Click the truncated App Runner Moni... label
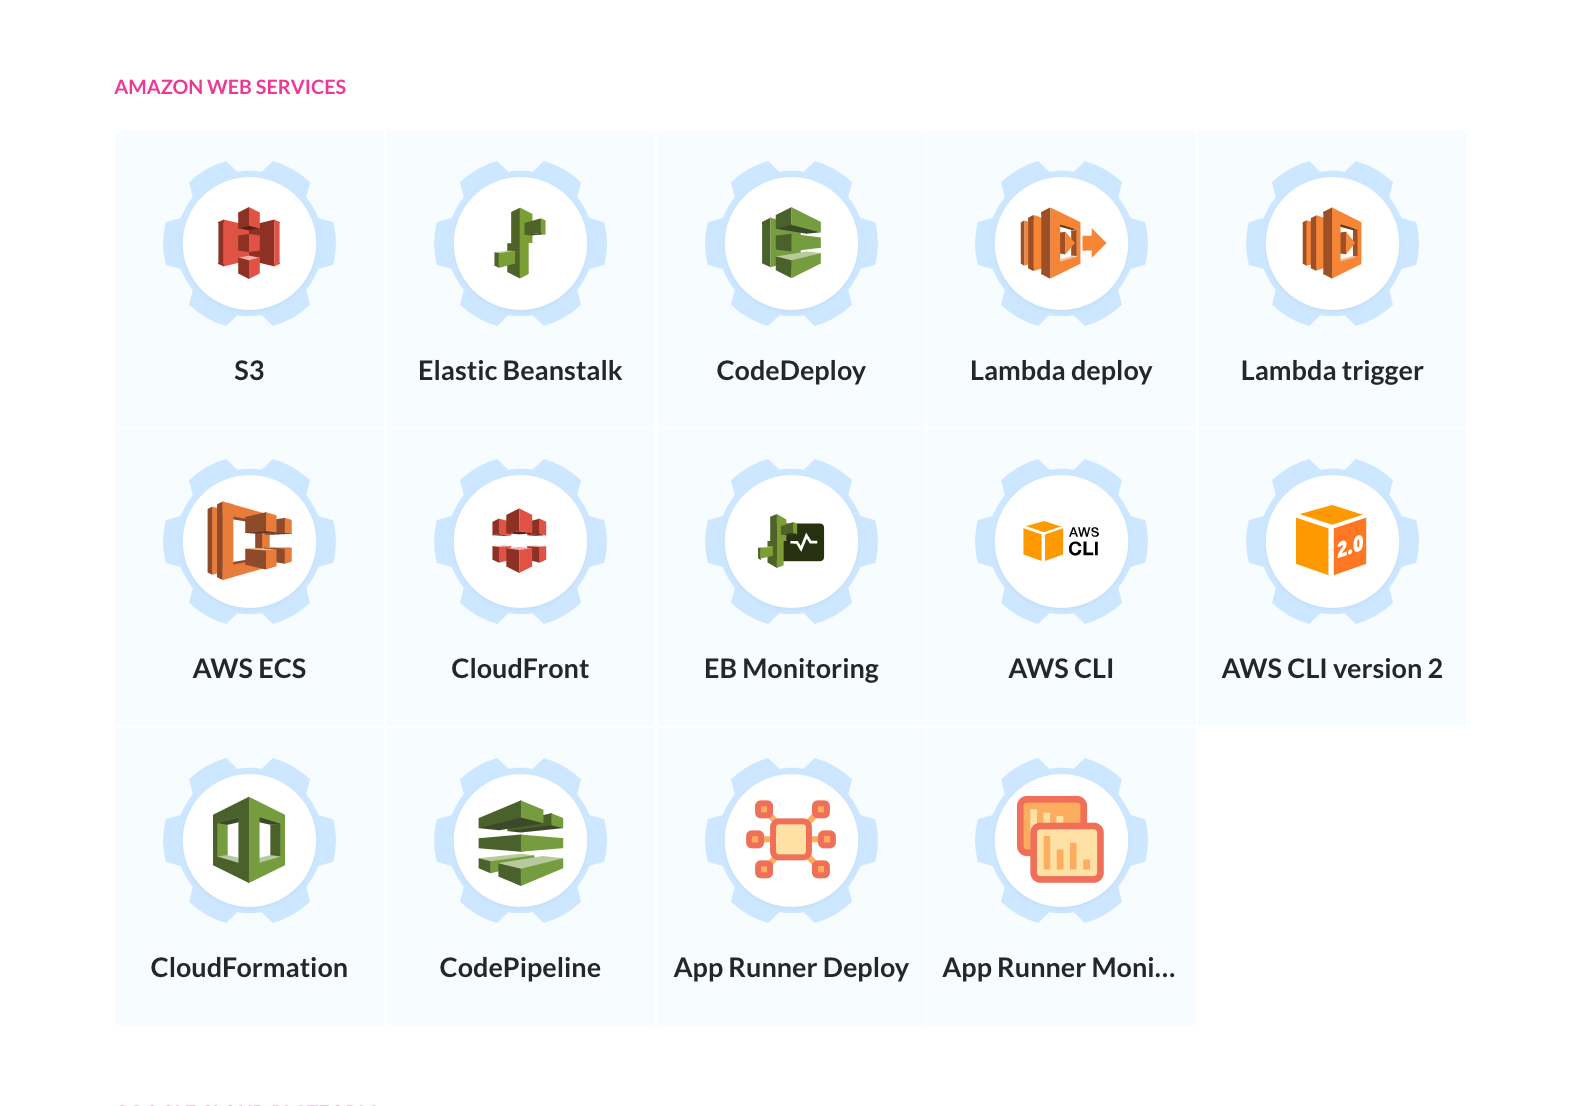Screen dimensions: 1582x1106 [1059, 968]
